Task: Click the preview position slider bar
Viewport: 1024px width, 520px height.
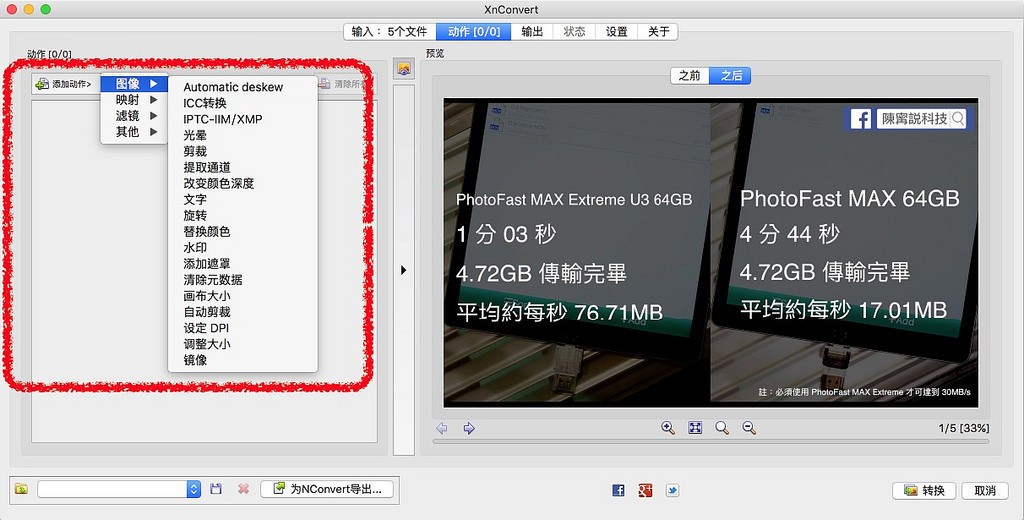Action: (x=711, y=442)
